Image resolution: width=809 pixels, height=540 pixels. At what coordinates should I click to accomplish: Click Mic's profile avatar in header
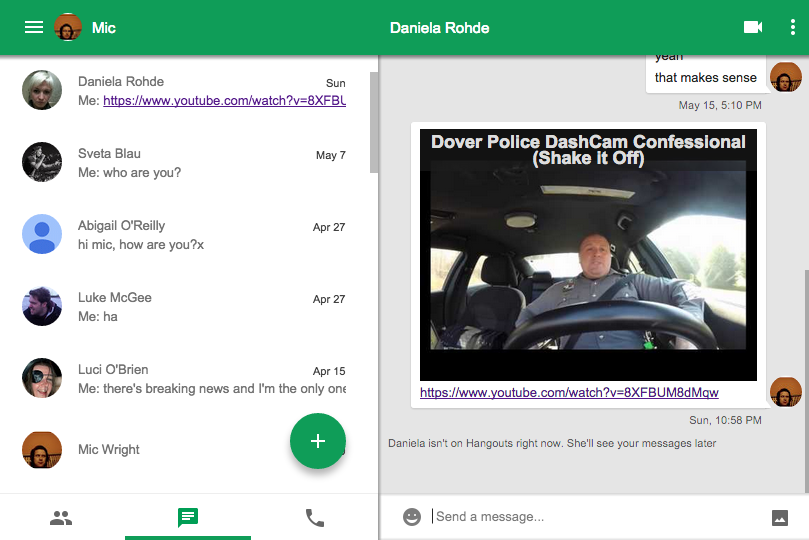click(x=68, y=28)
